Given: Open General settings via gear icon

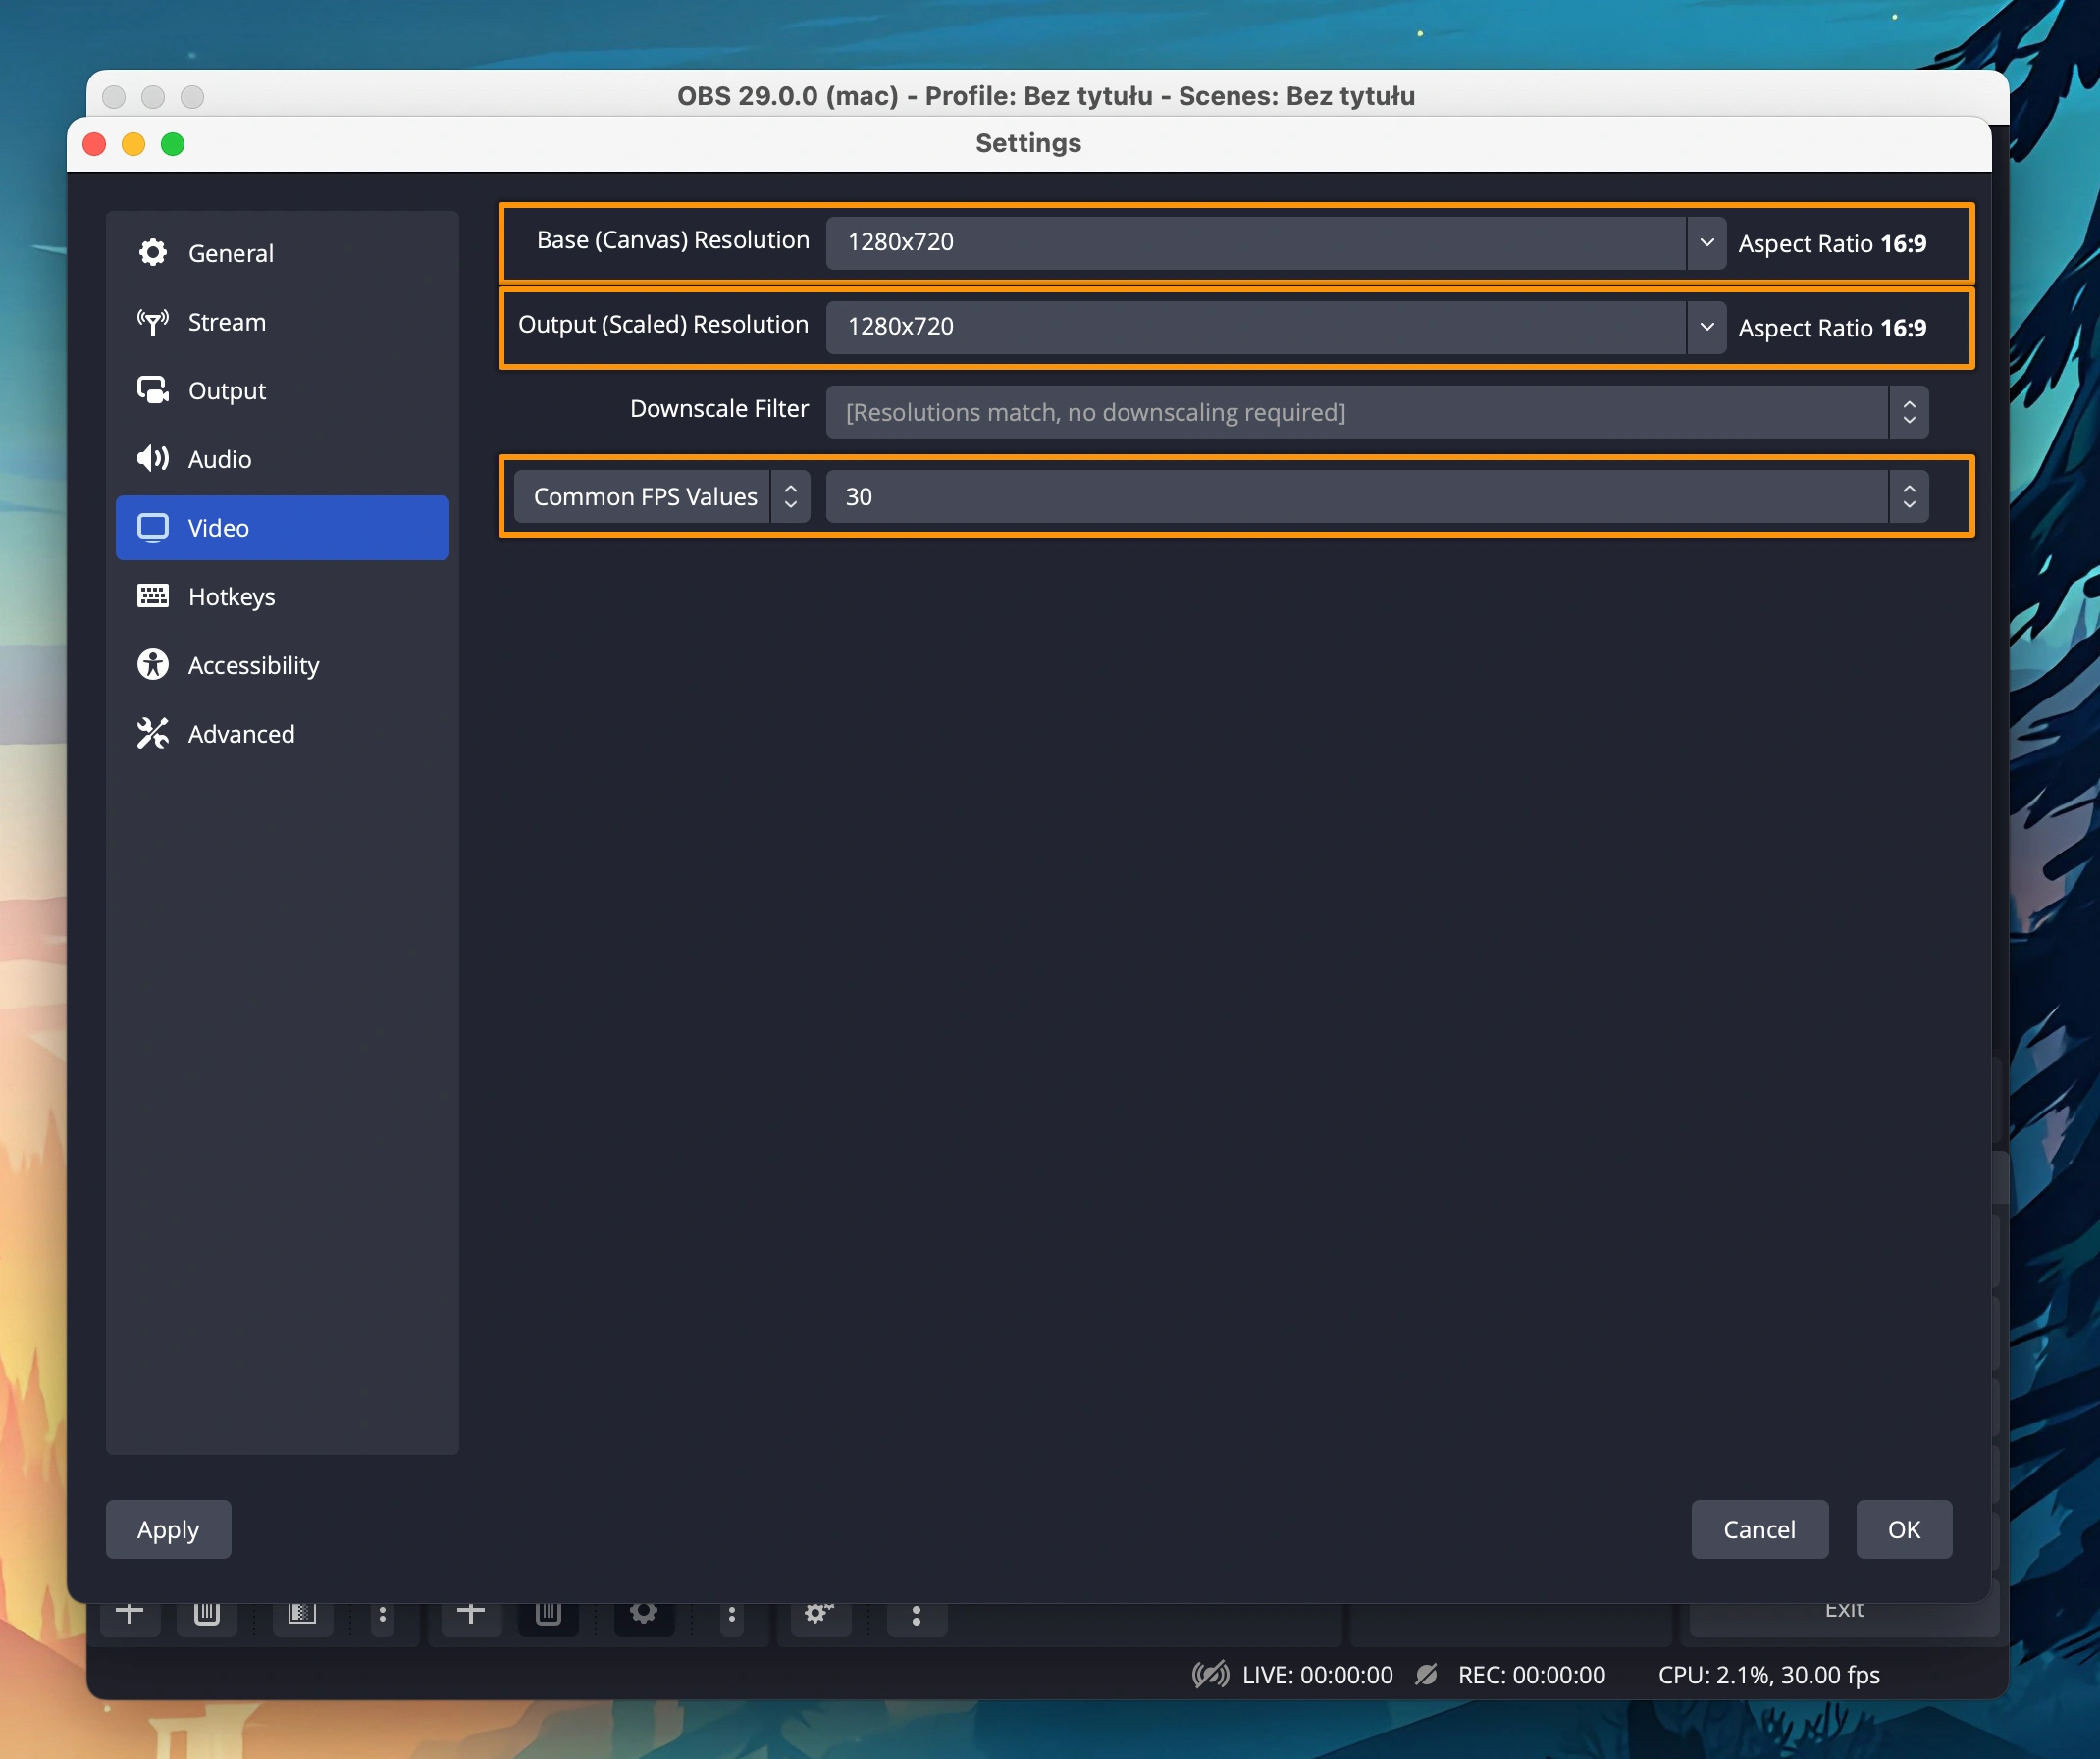Looking at the screenshot, I should (x=153, y=253).
